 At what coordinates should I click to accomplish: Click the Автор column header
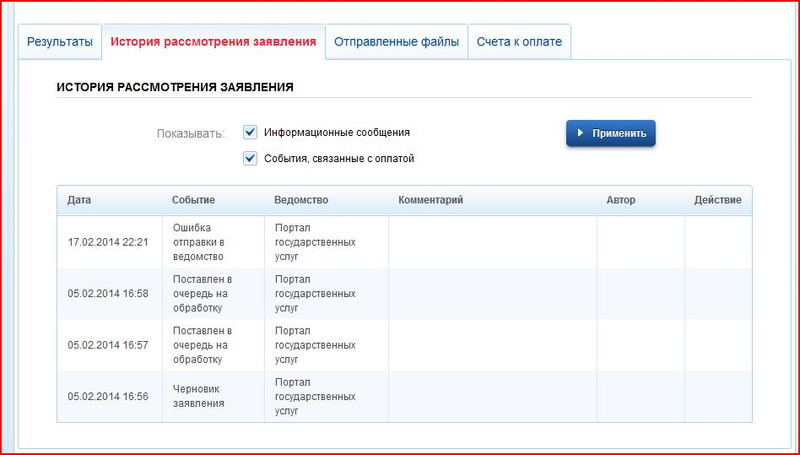(x=621, y=200)
